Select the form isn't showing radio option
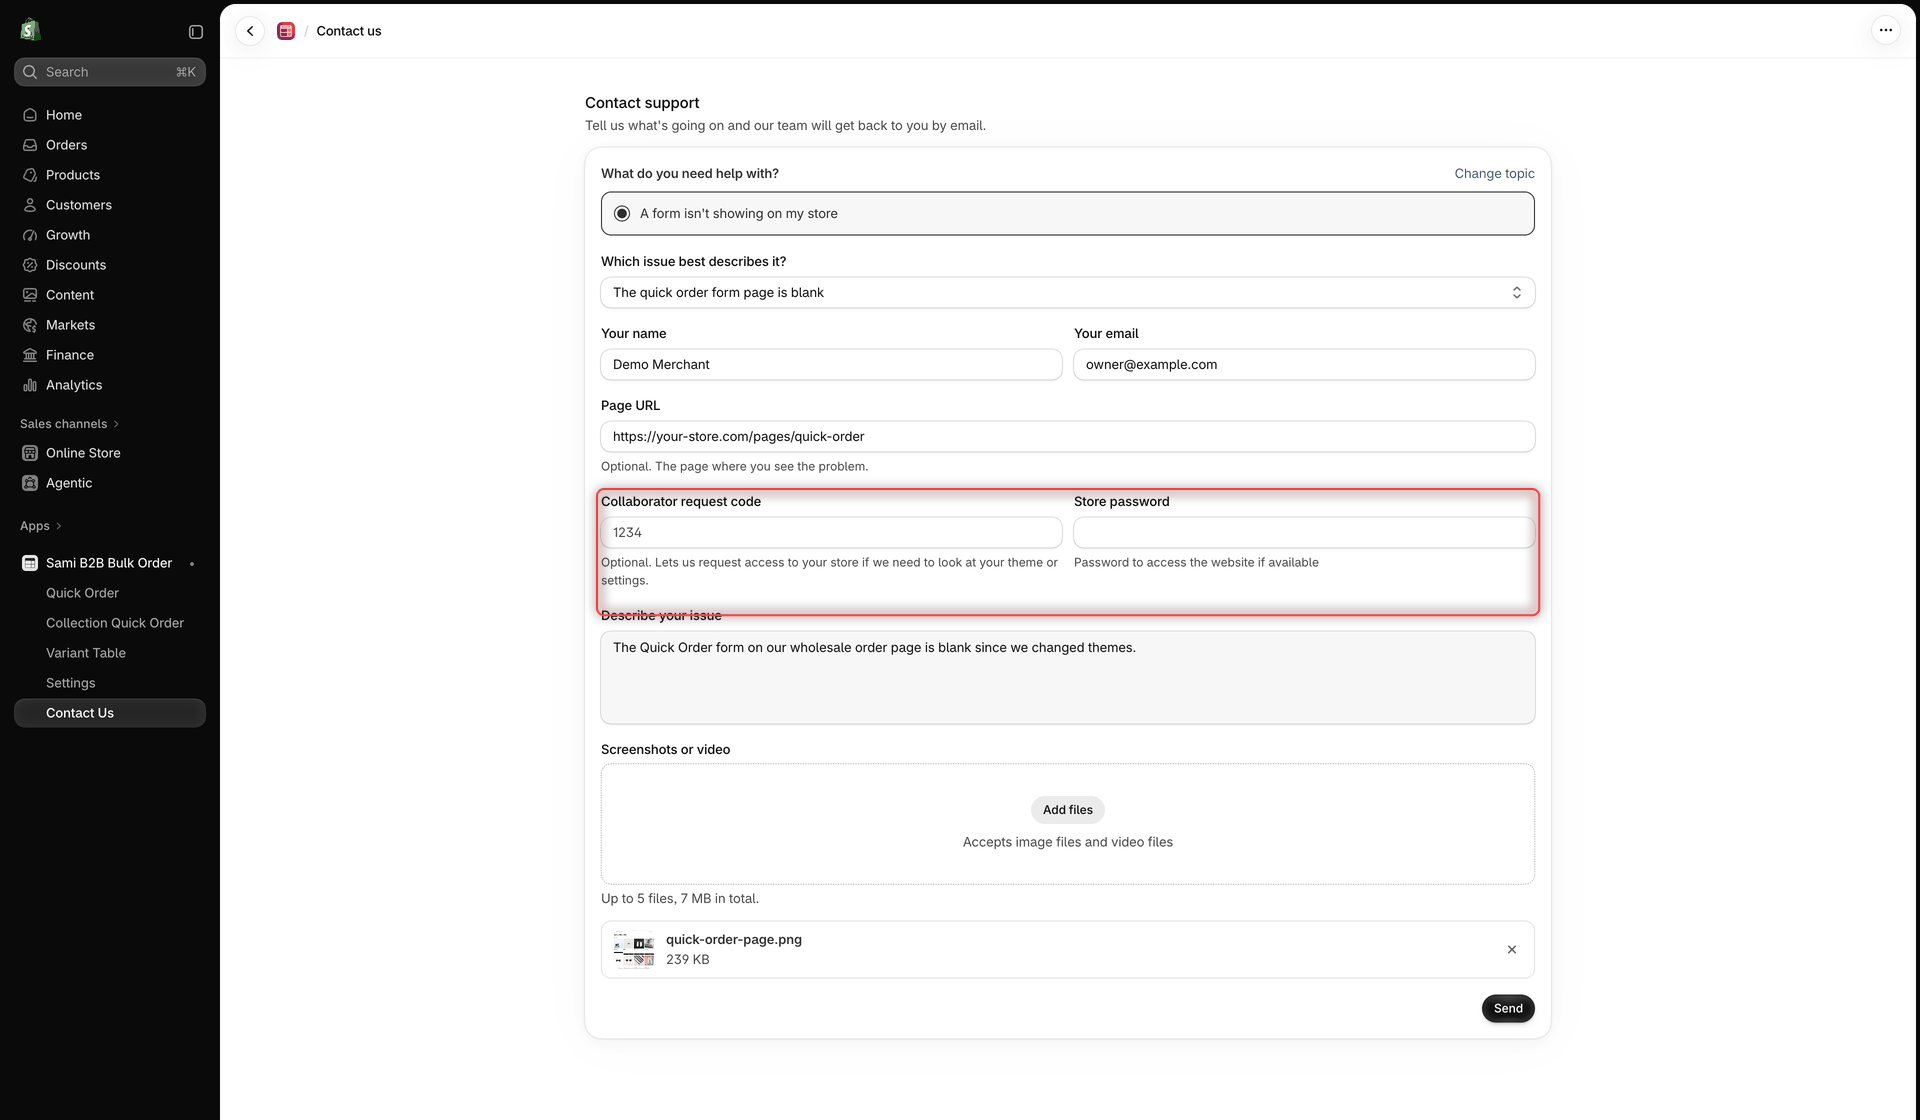Viewport: 1920px width, 1120px height. pyautogui.click(x=622, y=214)
